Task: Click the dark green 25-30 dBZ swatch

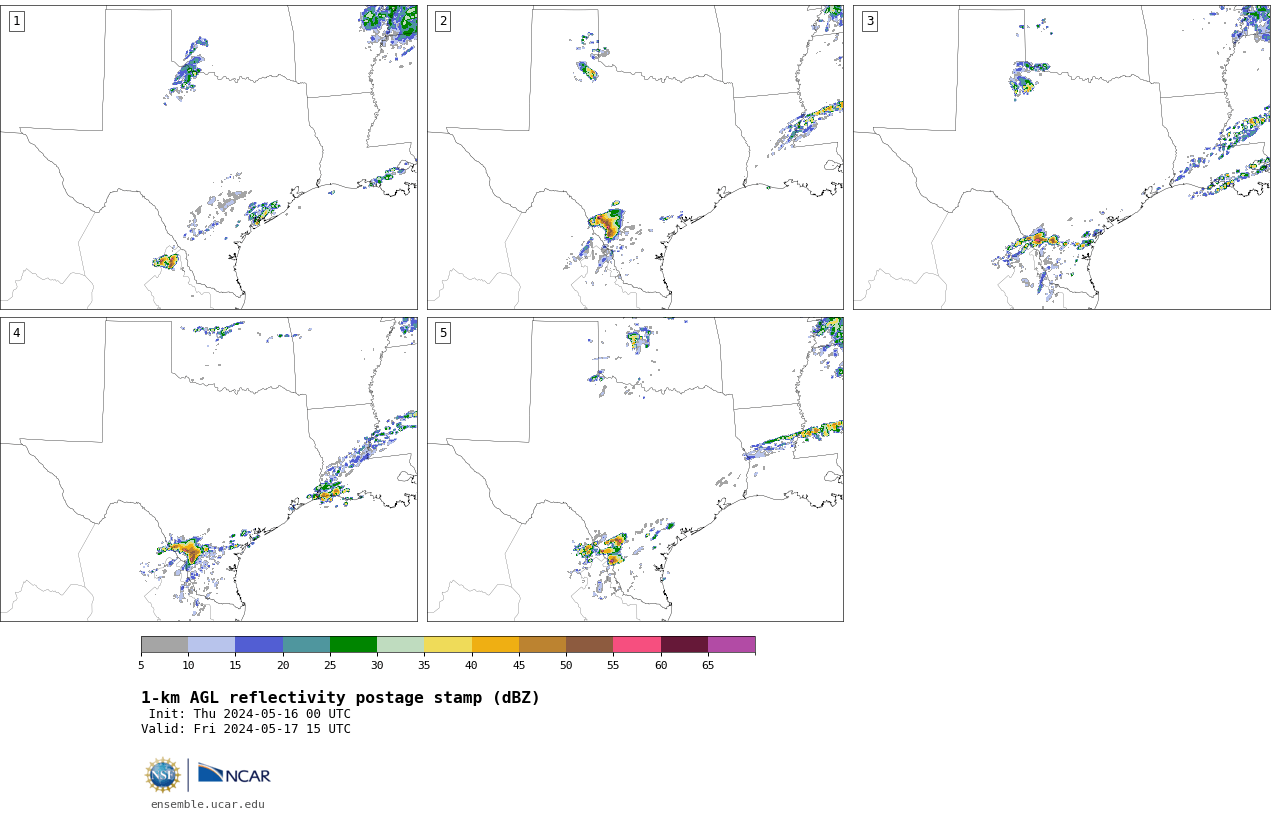Action: click(x=353, y=644)
